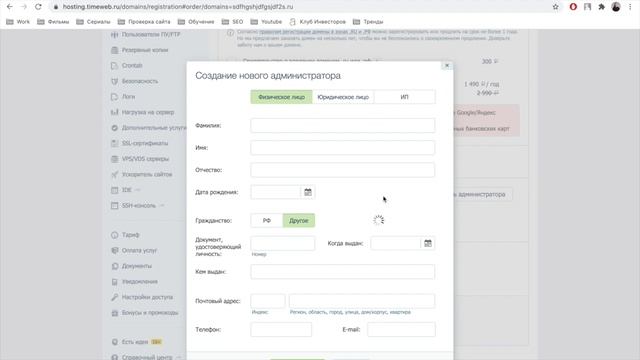Focus the Фамилия input field
The image size is (640, 360).
pos(343,126)
